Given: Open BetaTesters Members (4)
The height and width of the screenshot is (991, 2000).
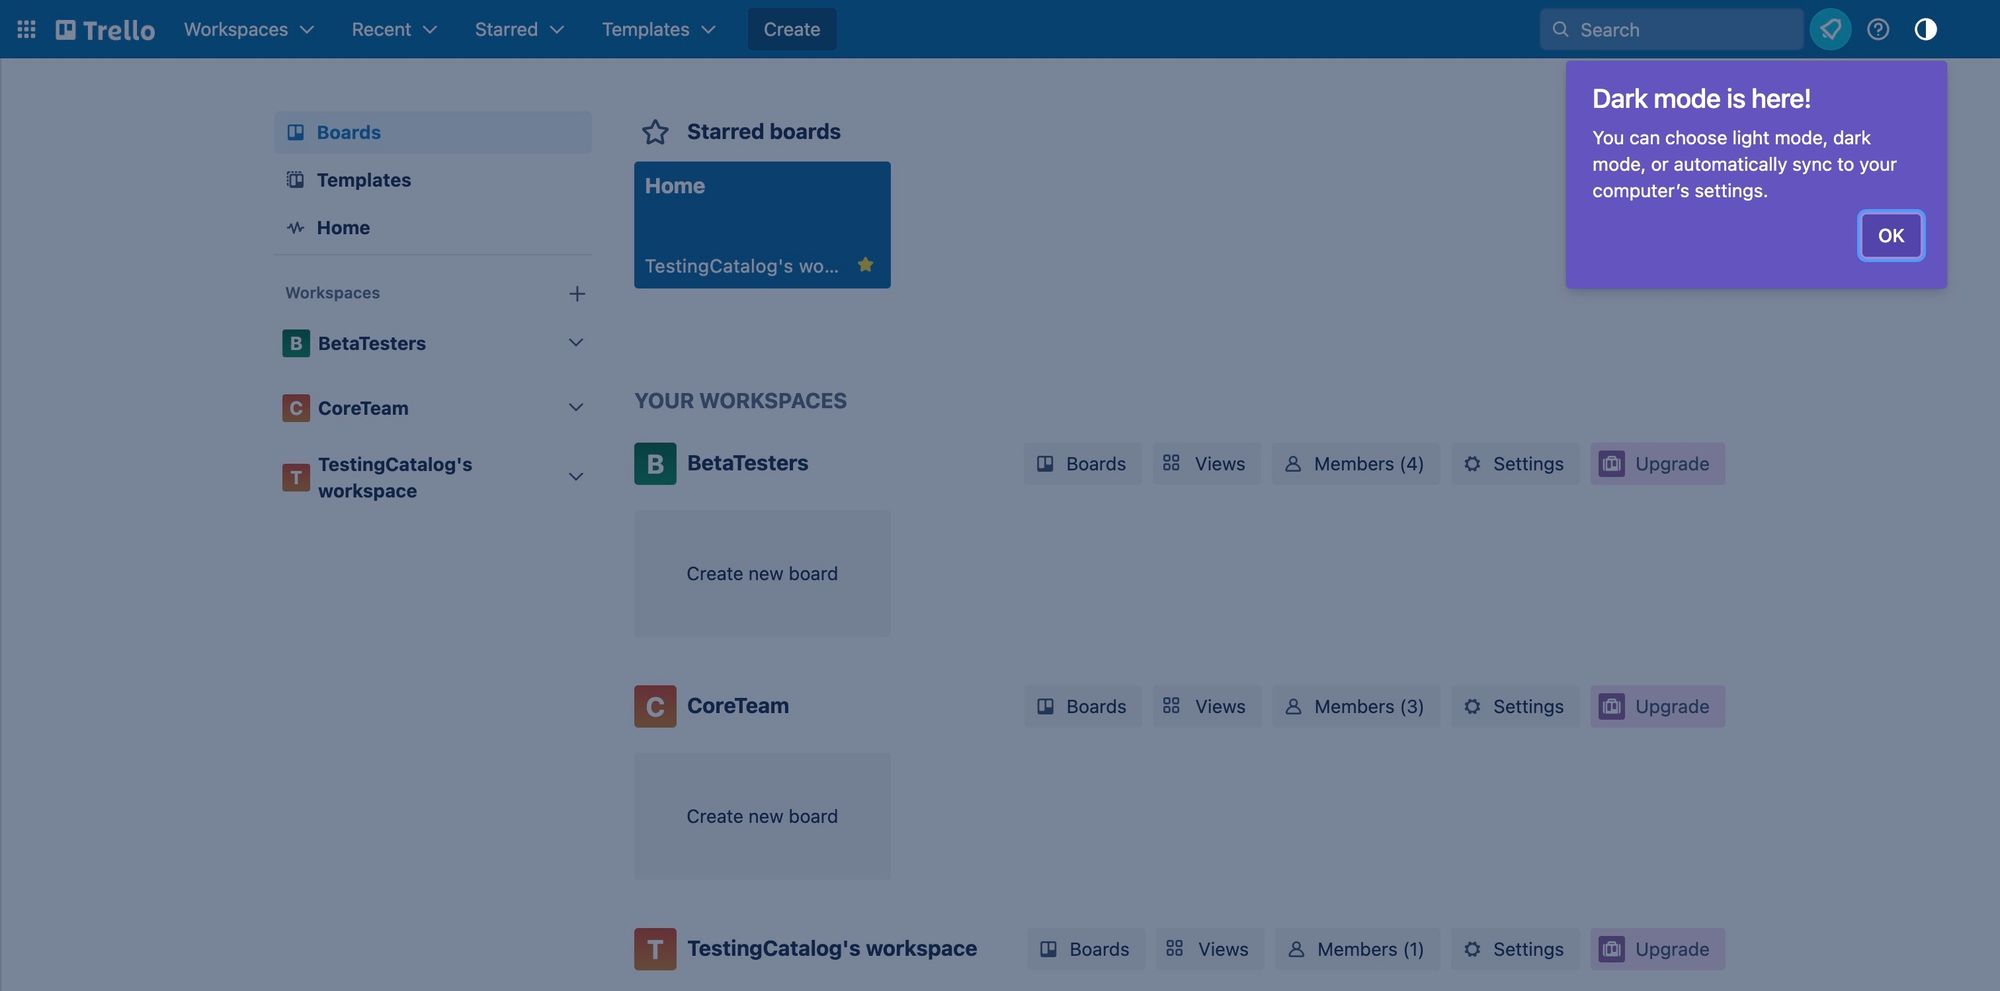Looking at the screenshot, I should 1356,464.
